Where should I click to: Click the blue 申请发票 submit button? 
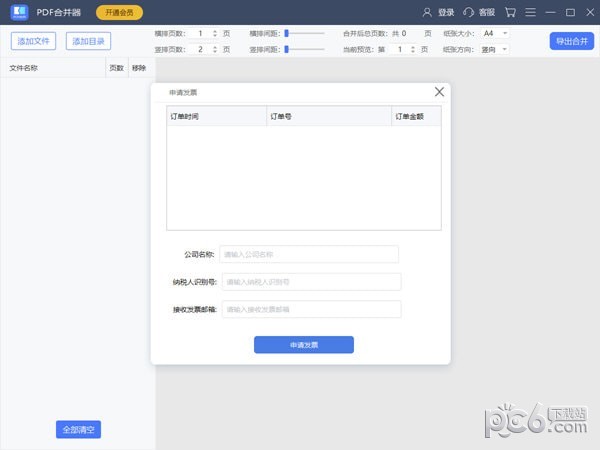(x=304, y=345)
